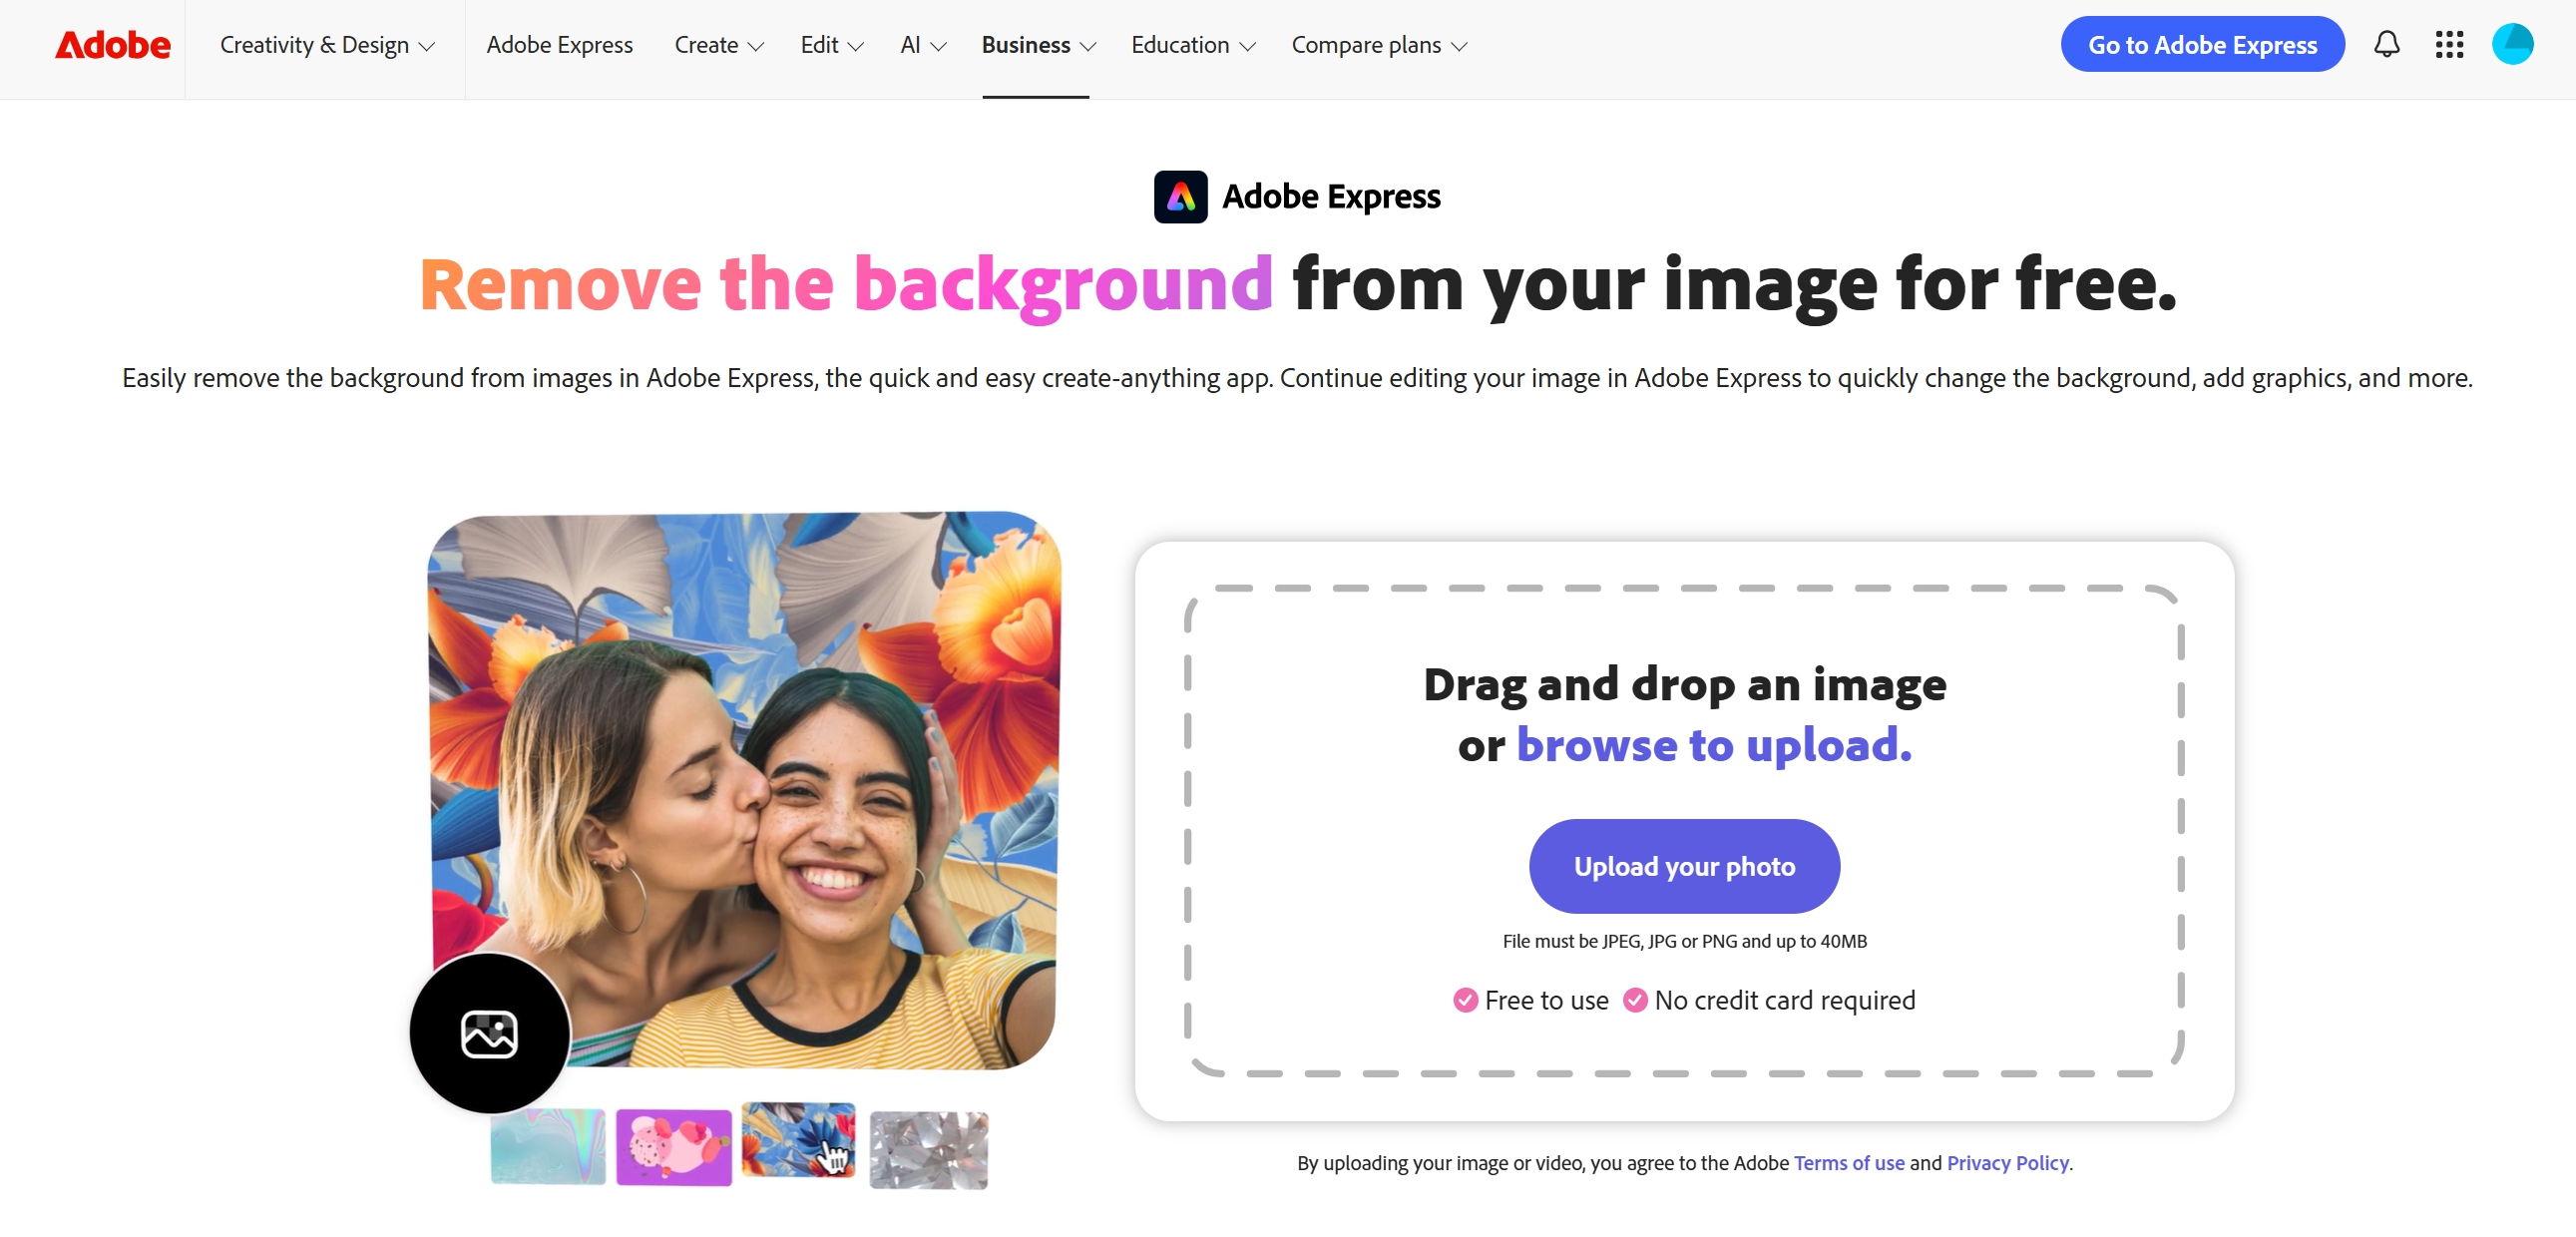Image resolution: width=2576 pixels, height=1237 pixels.
Task: Click browse to upload
Action: pyautogui.click(x=1713, y=744)
